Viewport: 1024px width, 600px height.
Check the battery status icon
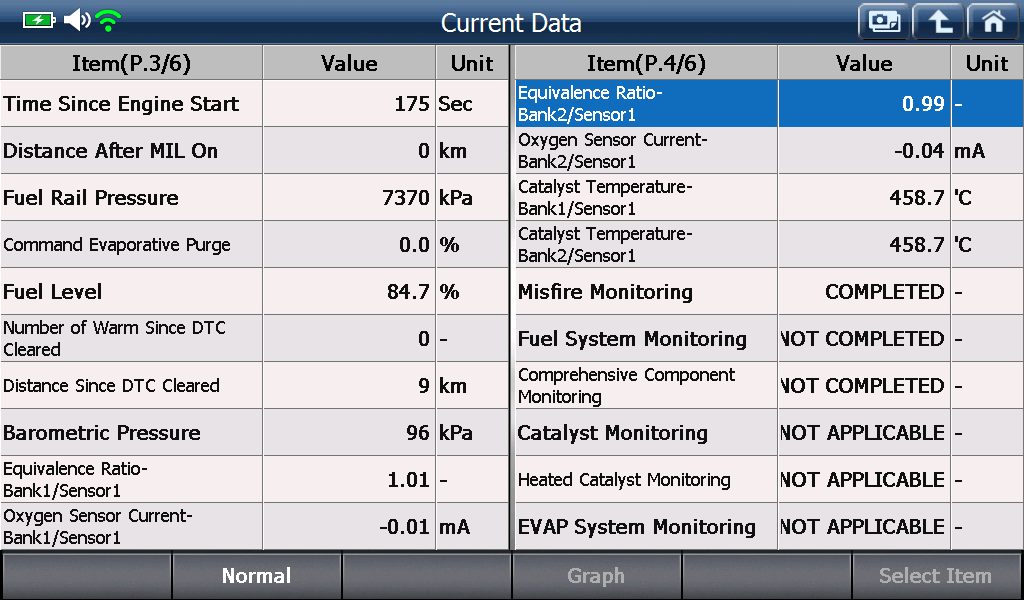pyautogui.click(x=39, y=20)
